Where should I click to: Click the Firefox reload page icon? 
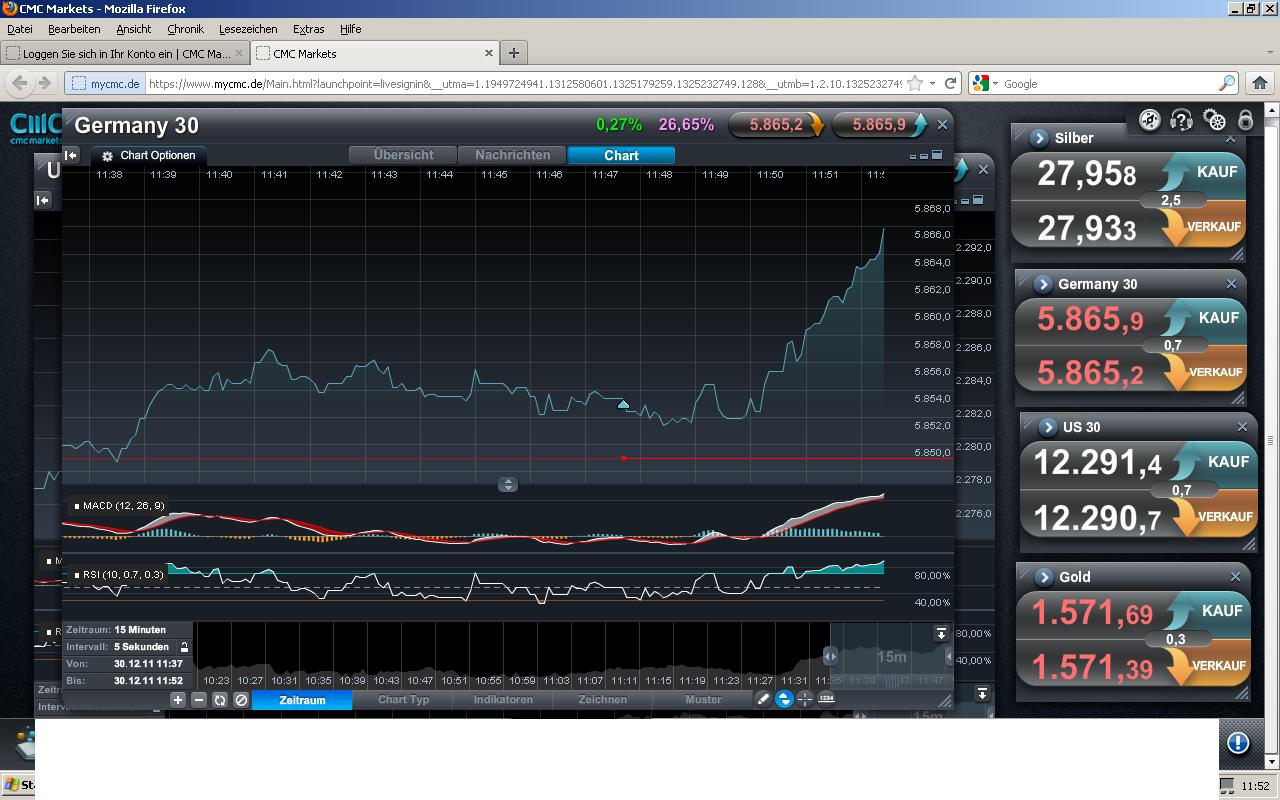[x=950, y=84]
